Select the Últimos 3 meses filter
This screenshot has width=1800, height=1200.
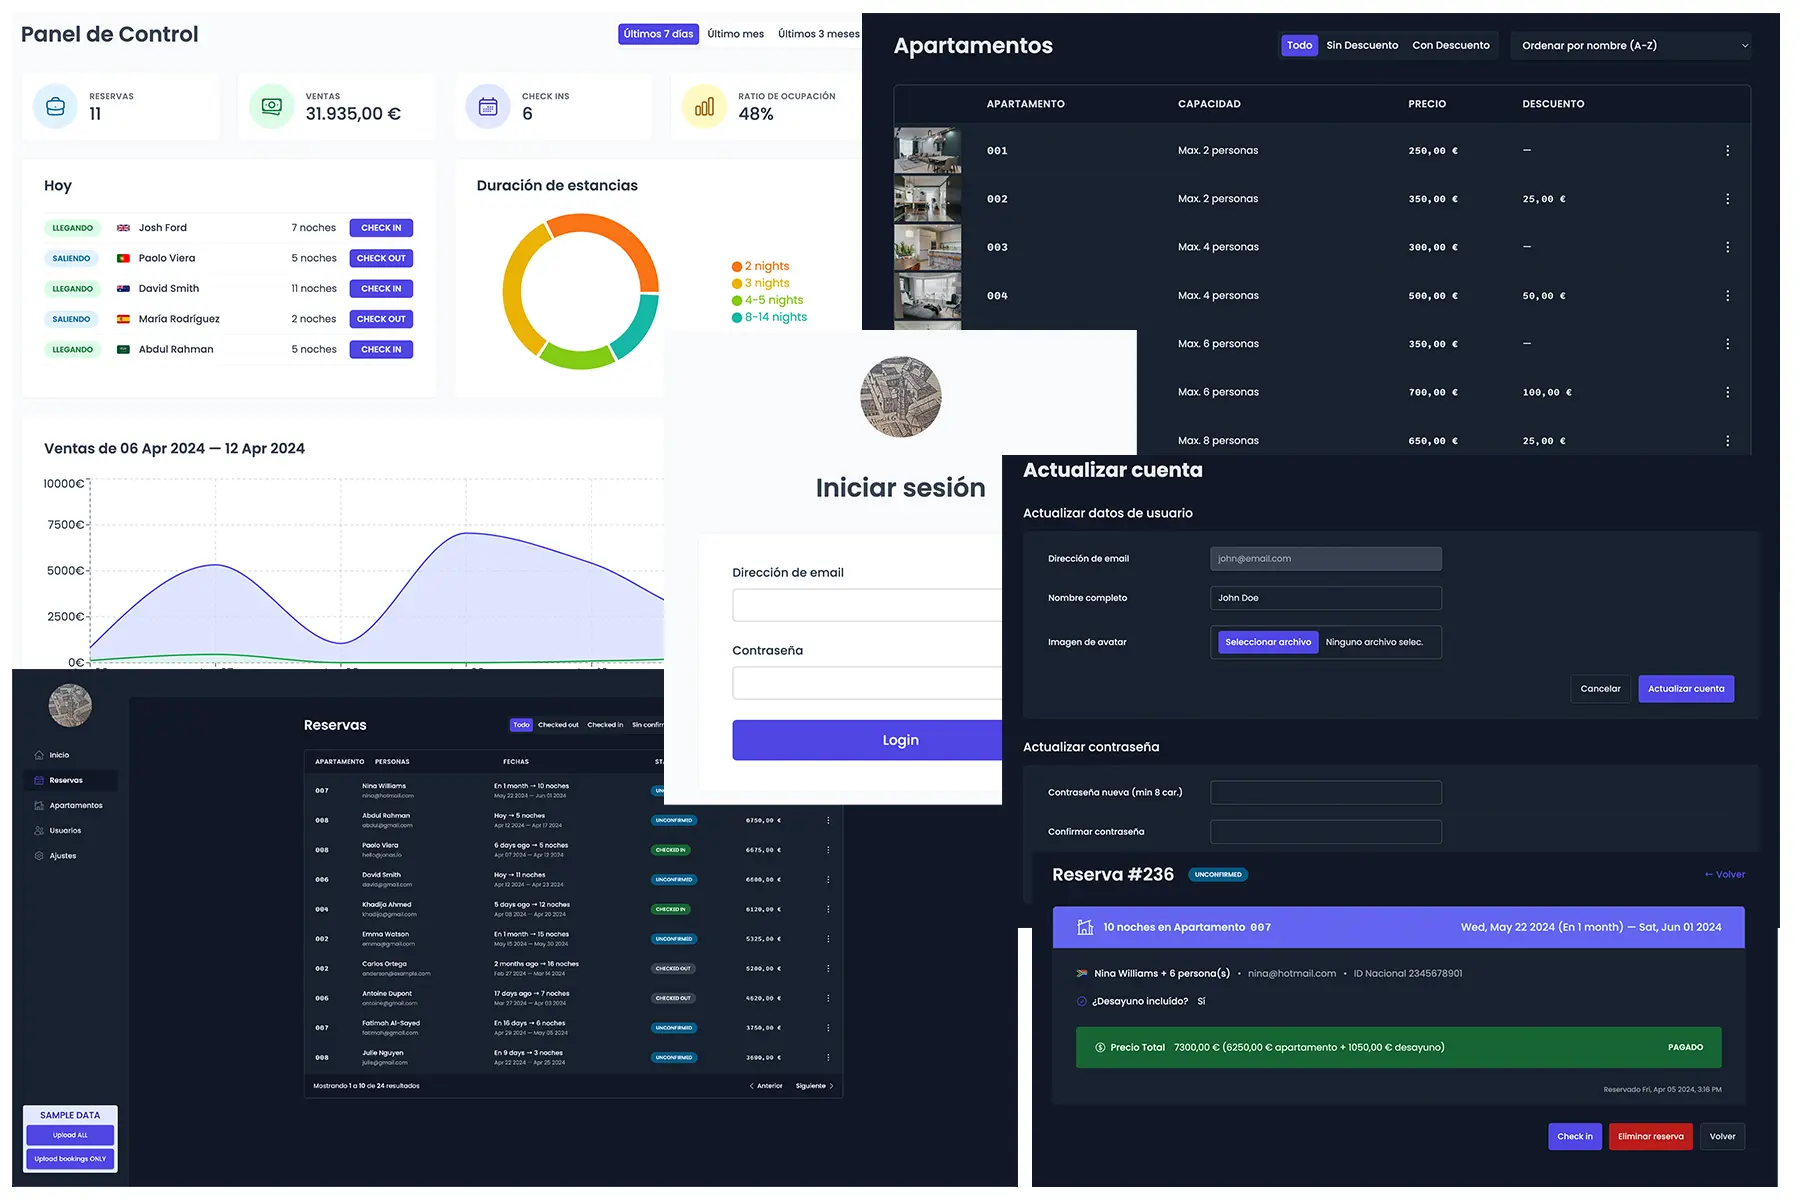[x=818, y=34]
